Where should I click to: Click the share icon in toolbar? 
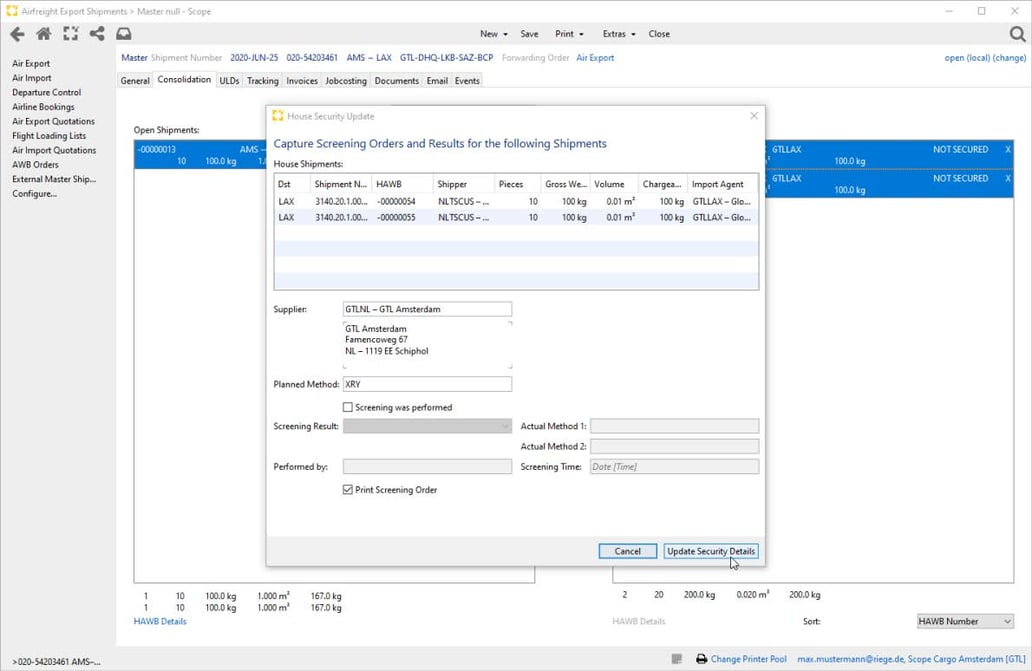coord(97,34)
